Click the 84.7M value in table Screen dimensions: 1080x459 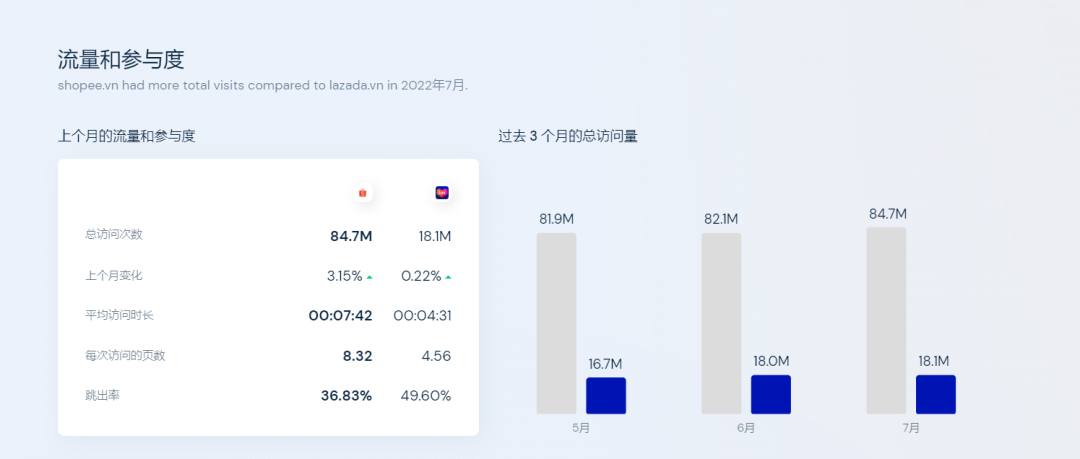(x=351, y=236)
